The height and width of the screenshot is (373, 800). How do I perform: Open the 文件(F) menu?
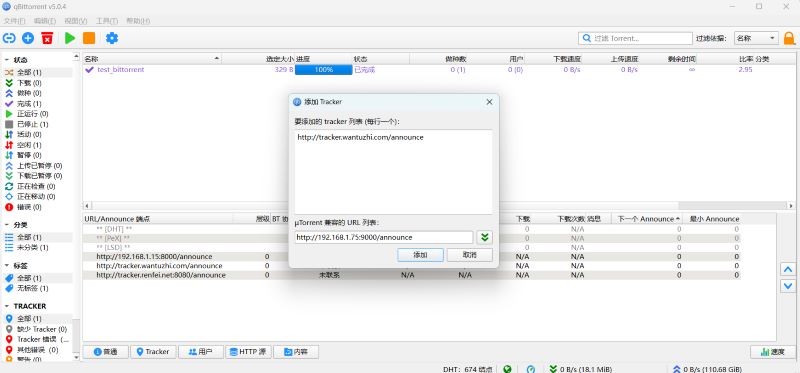coord(14,21)
